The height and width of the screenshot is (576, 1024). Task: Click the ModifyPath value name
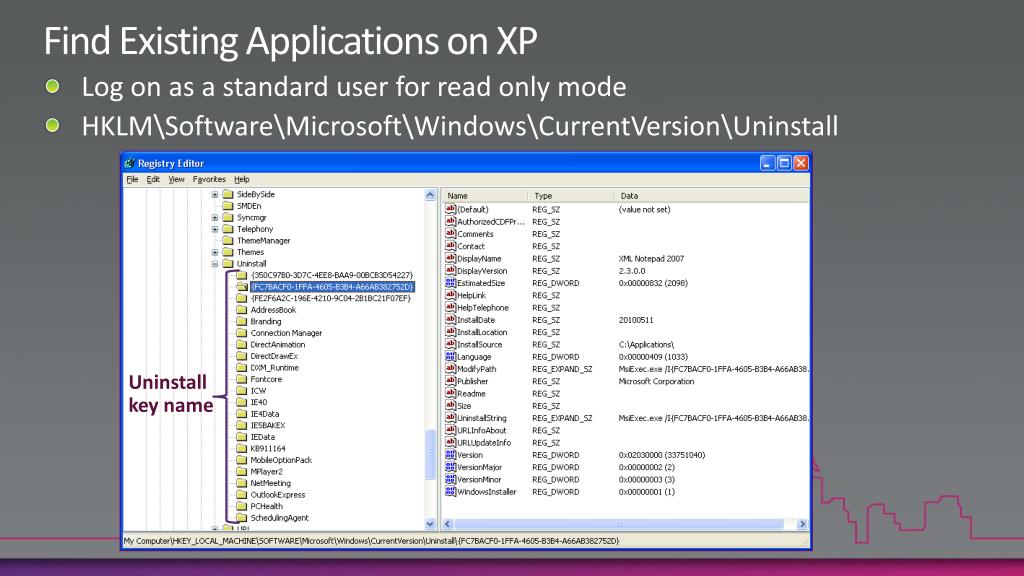[x=477, y=369]
